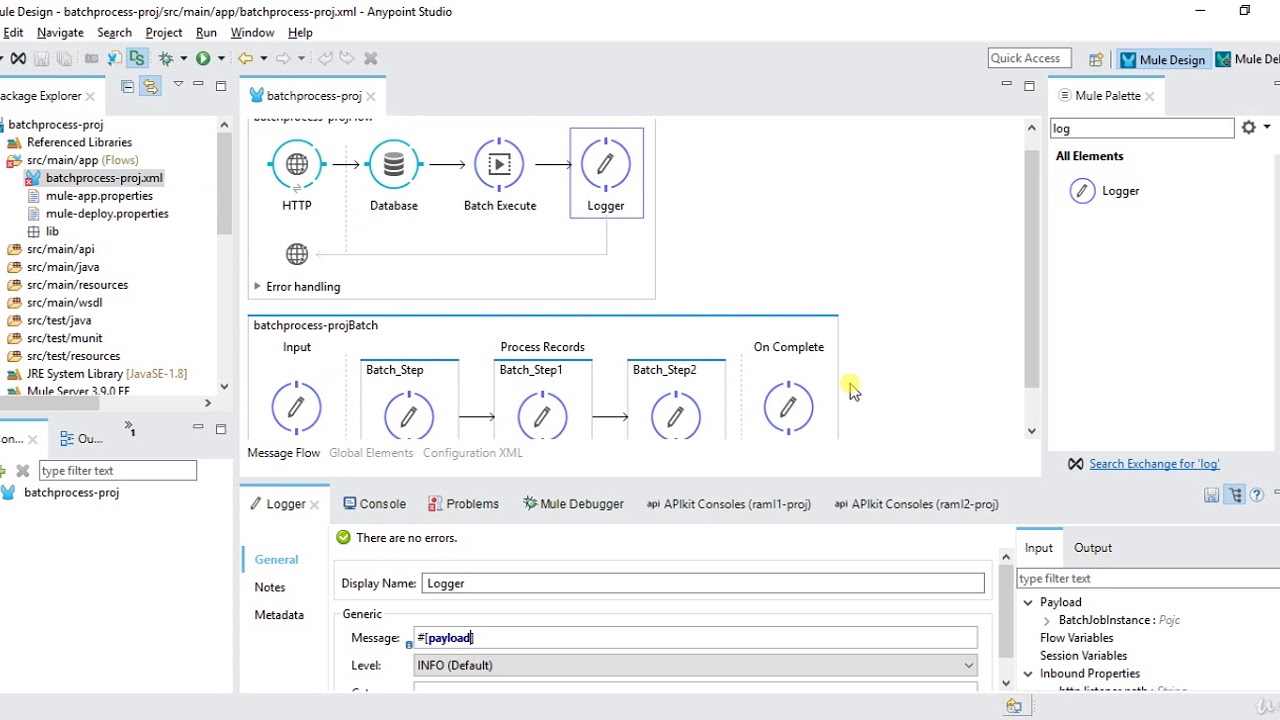This screenshot has width=1280, height=720.
Task: Click the Message expression field
Action: (695, 638)
